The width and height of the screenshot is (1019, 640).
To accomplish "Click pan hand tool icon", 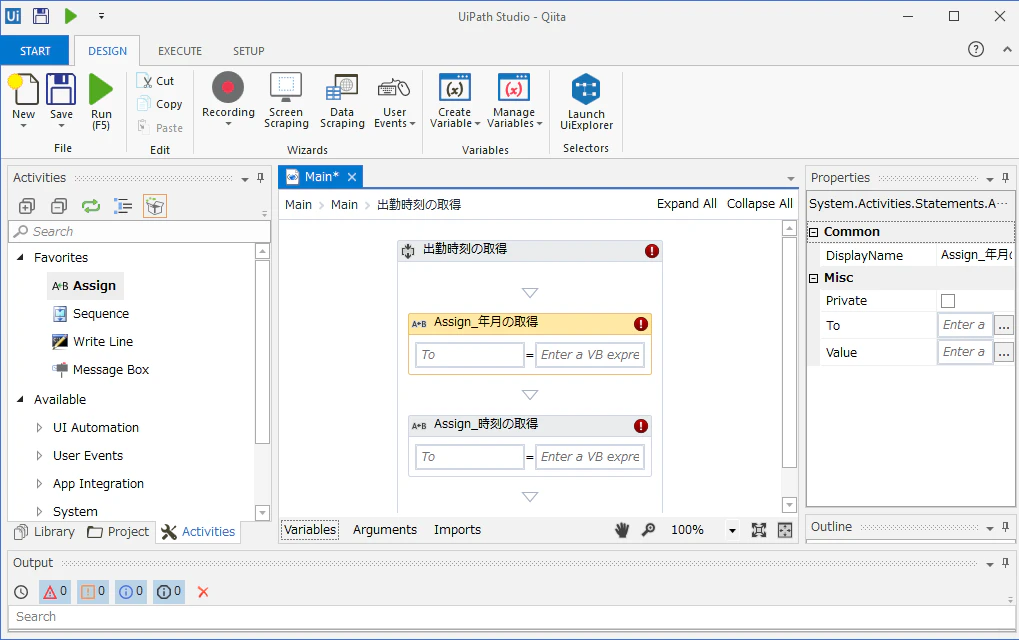I will (622, 530).
